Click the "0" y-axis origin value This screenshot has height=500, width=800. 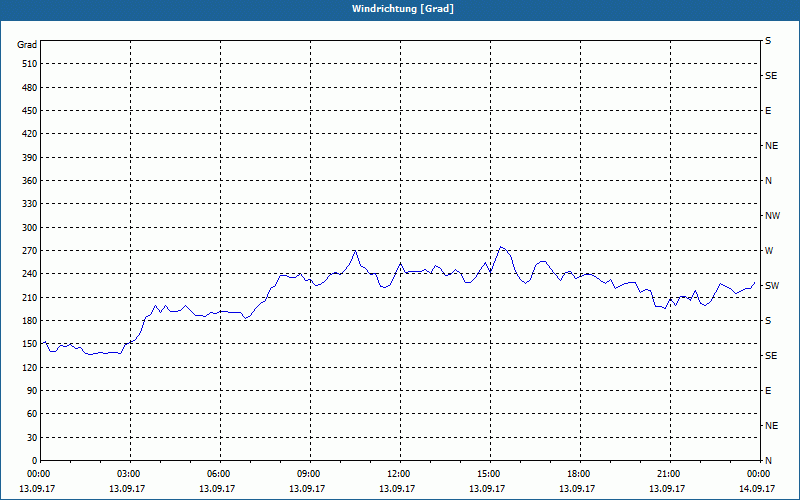(x=34, y=461)
